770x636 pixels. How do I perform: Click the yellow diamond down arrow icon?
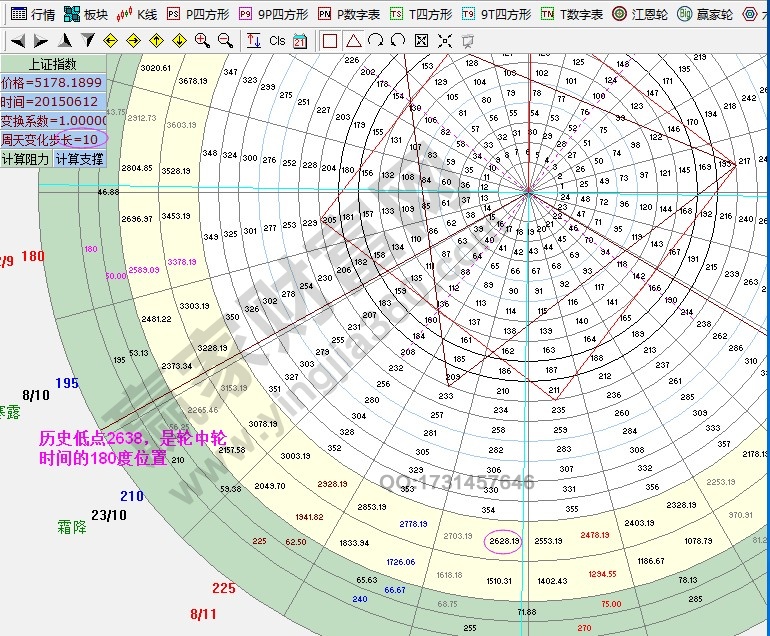pyautogui.click(x=179, y=41)
